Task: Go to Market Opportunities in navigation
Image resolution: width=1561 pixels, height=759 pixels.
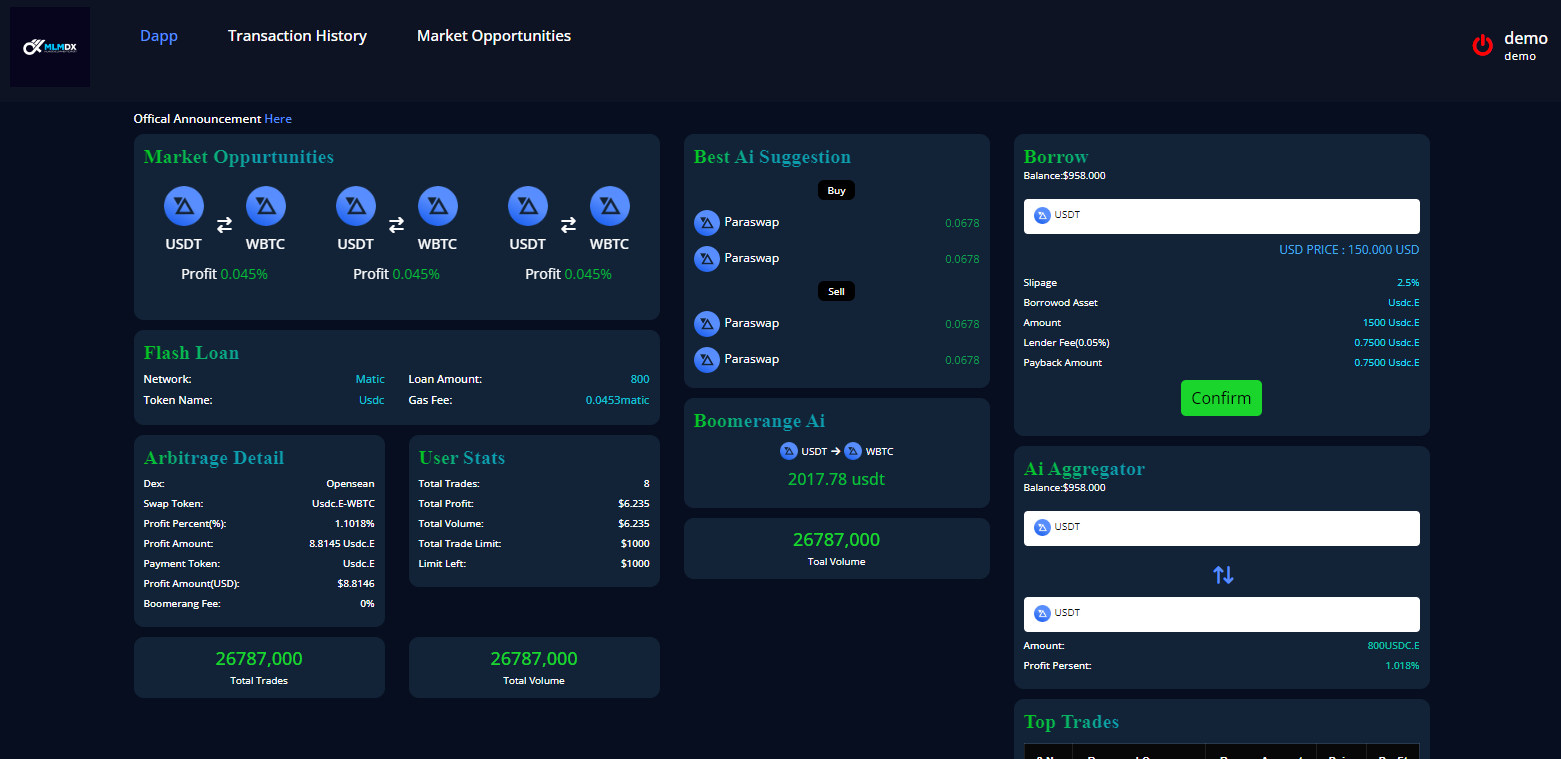Action: [494, 36]
